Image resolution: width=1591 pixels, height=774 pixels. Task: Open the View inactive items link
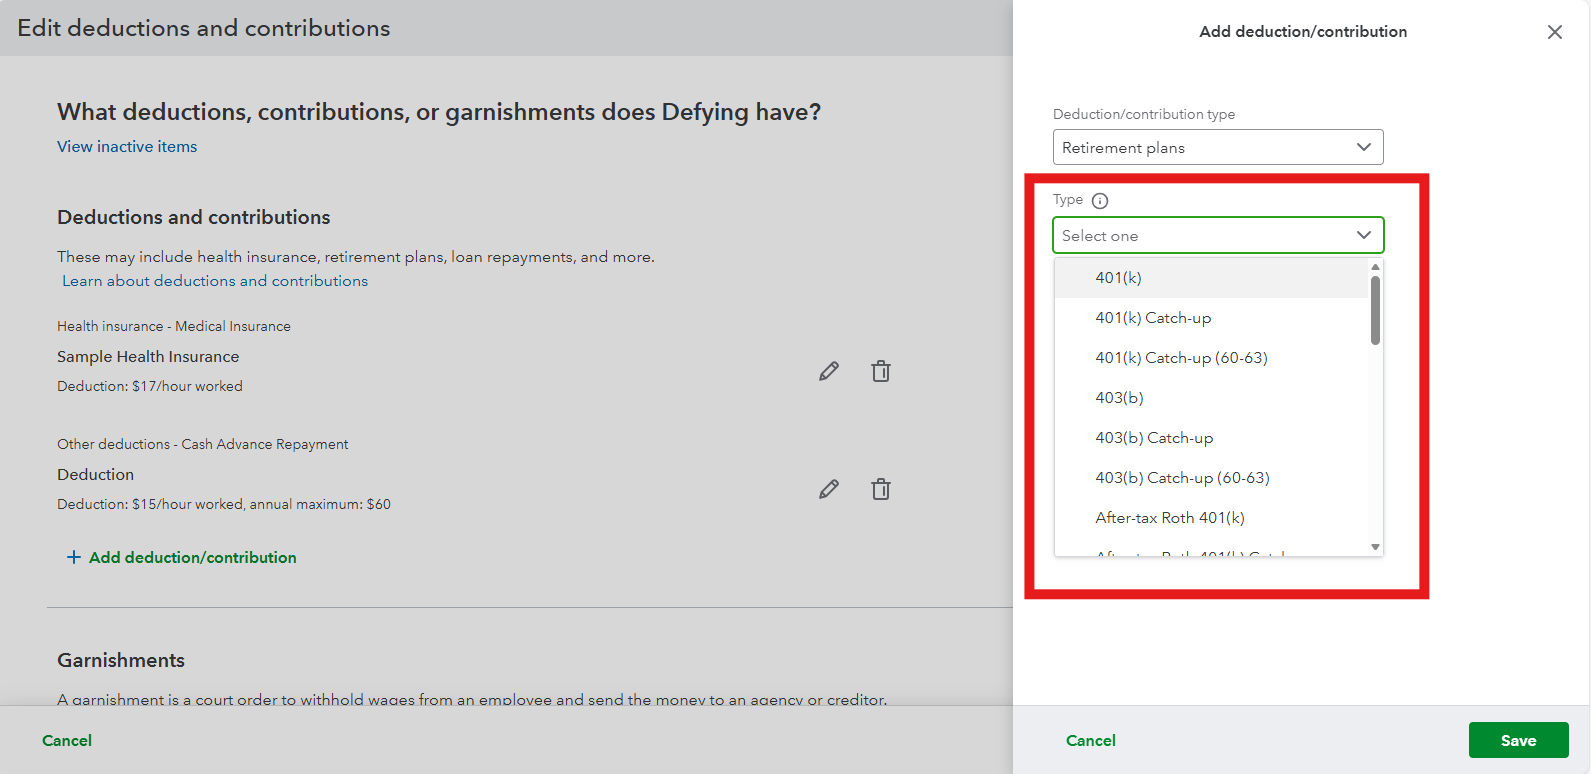click(x=127, y=147)
